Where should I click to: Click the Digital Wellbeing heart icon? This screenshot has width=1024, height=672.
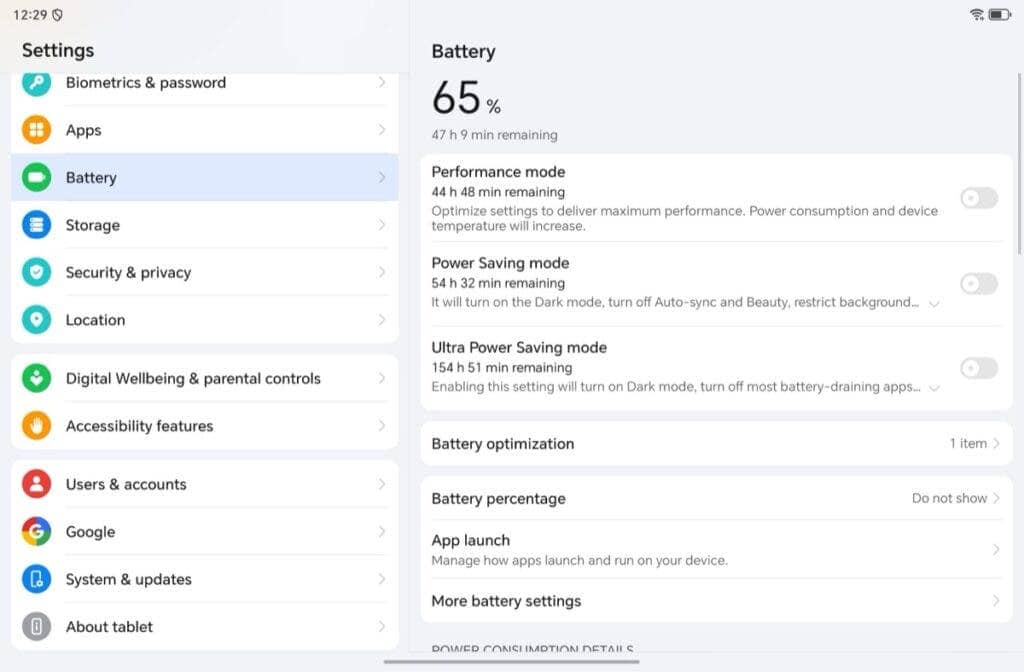(37, 378)
